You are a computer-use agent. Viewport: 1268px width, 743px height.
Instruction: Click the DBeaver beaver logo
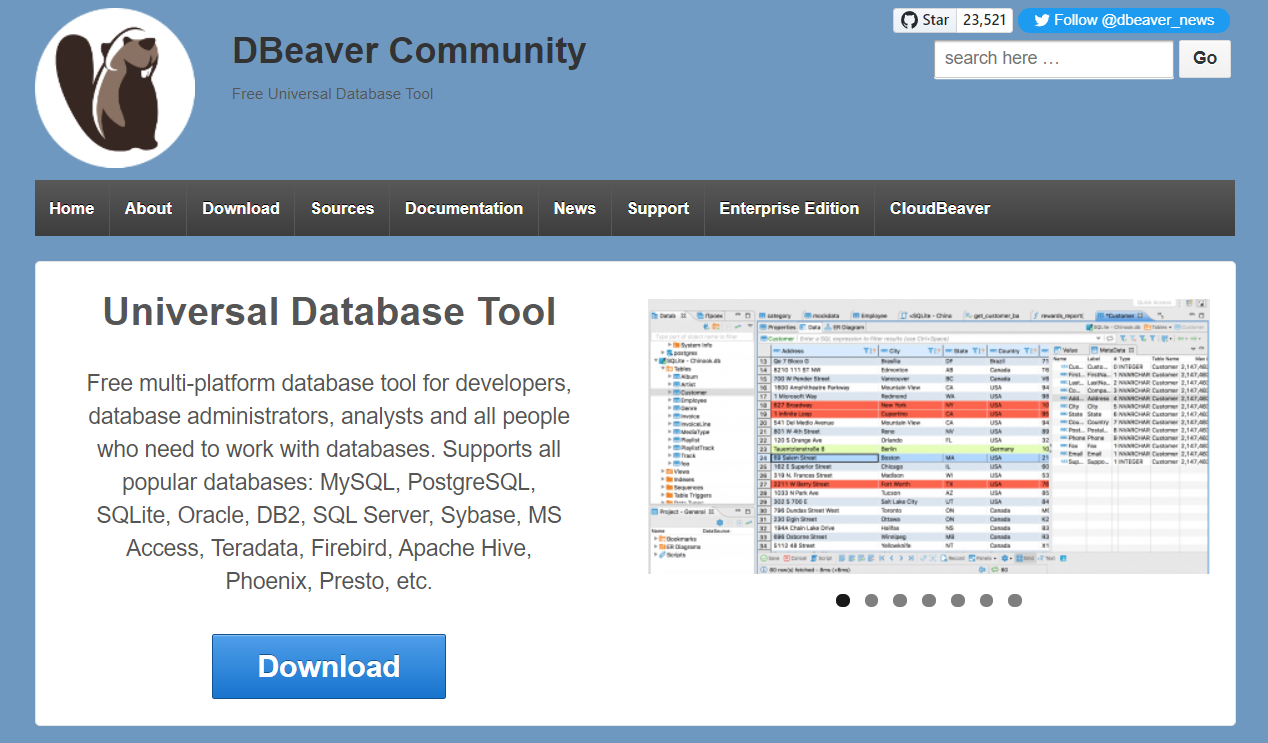click(x=115, y=88)
